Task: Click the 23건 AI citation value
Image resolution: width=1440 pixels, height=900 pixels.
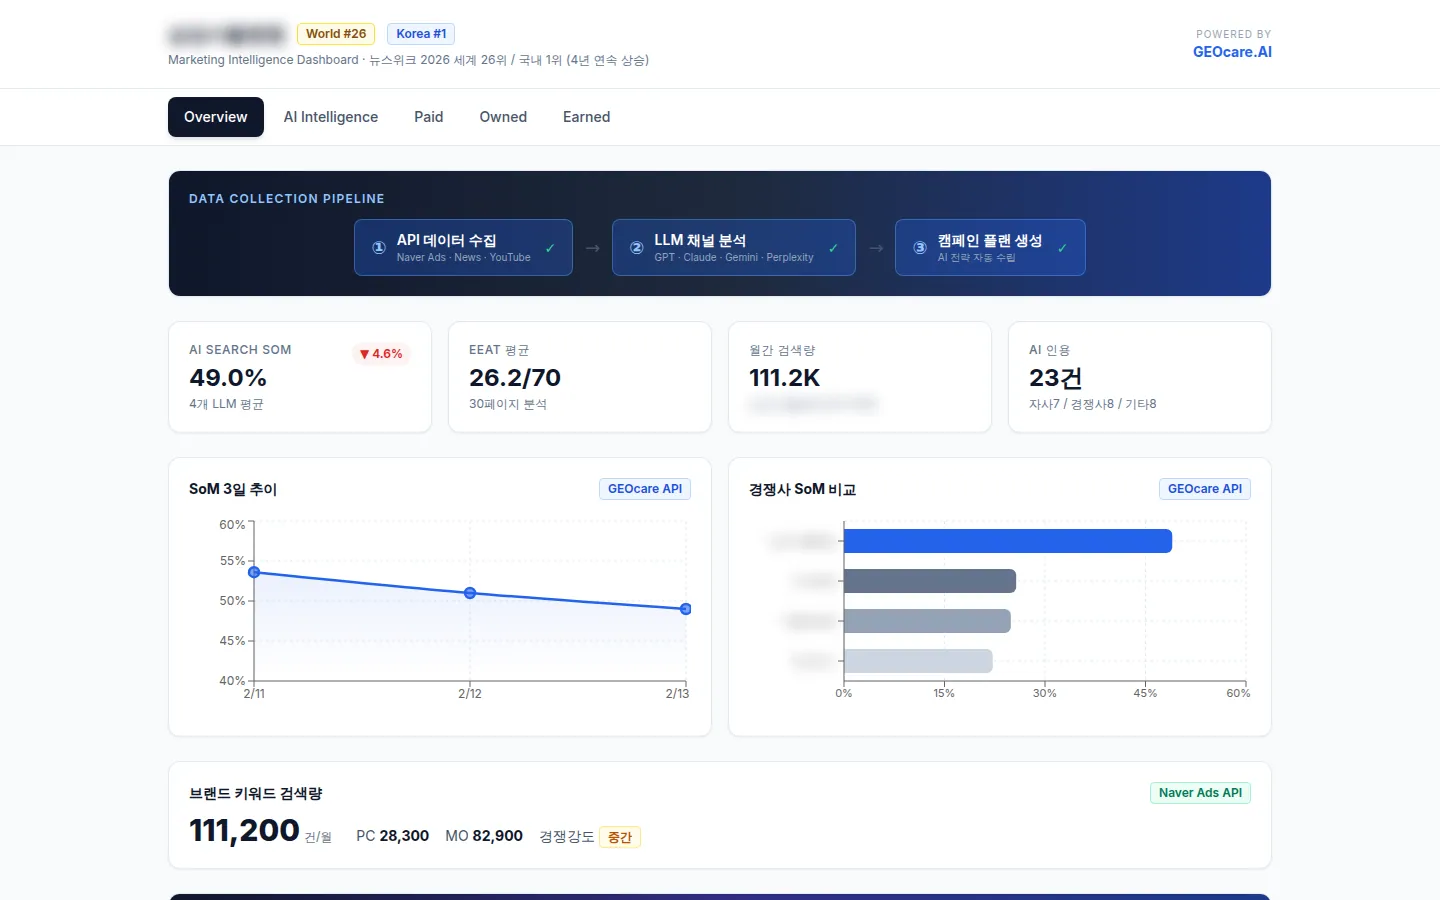Action: (1056, 378)
